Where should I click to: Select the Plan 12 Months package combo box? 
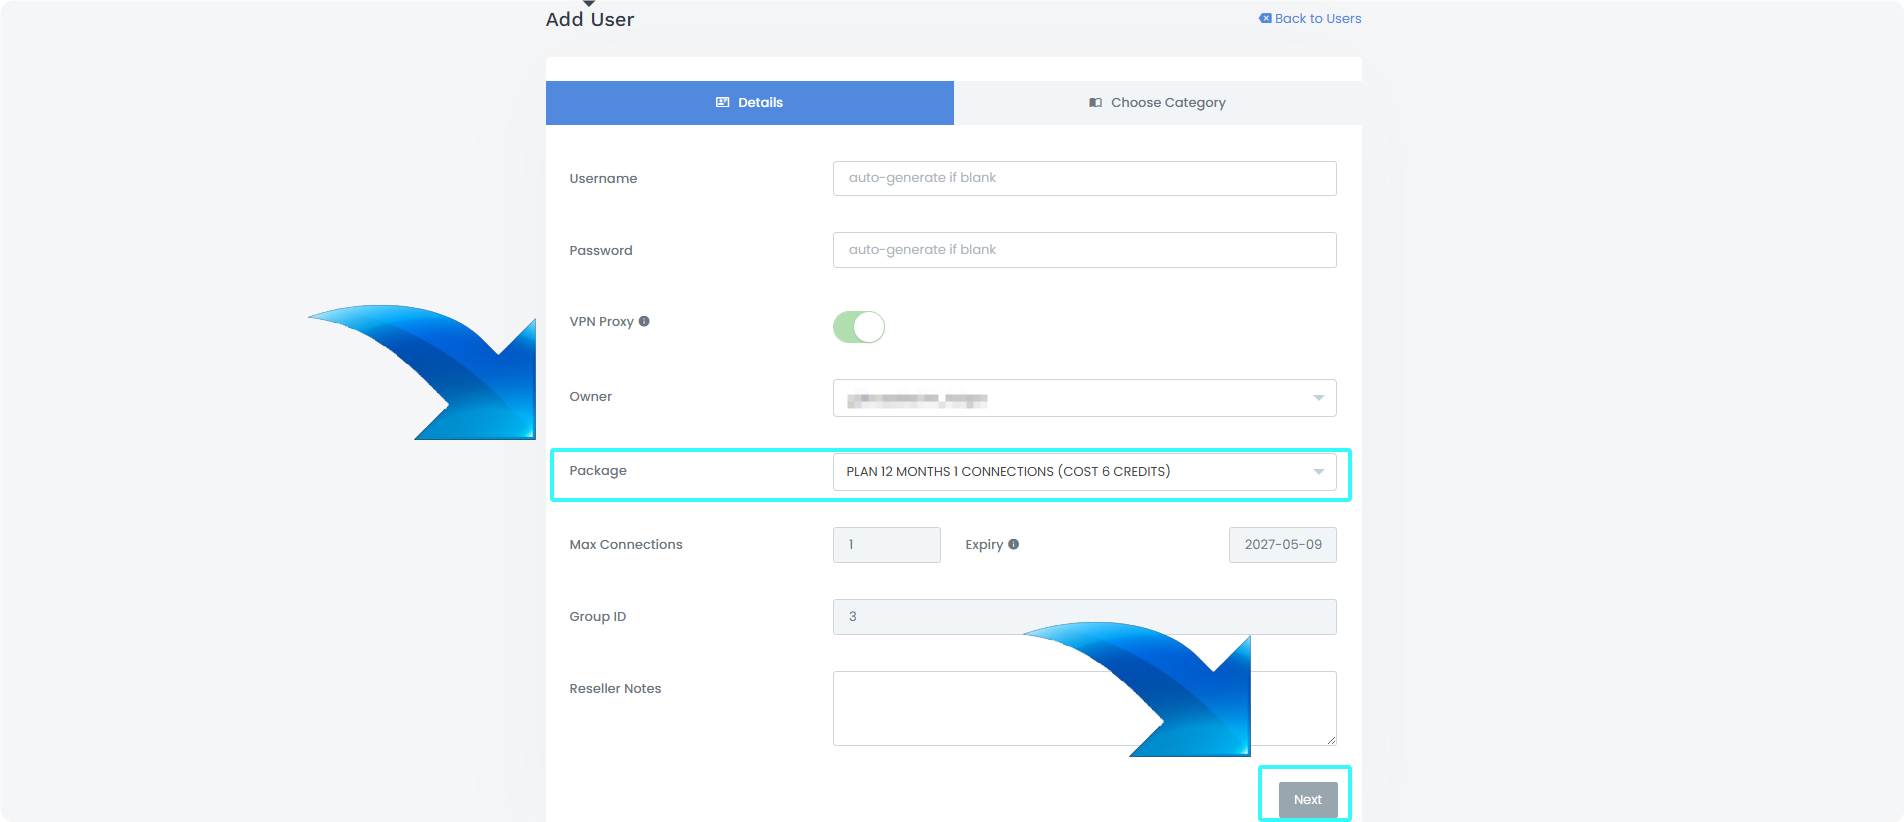[x=1084, y=472]
